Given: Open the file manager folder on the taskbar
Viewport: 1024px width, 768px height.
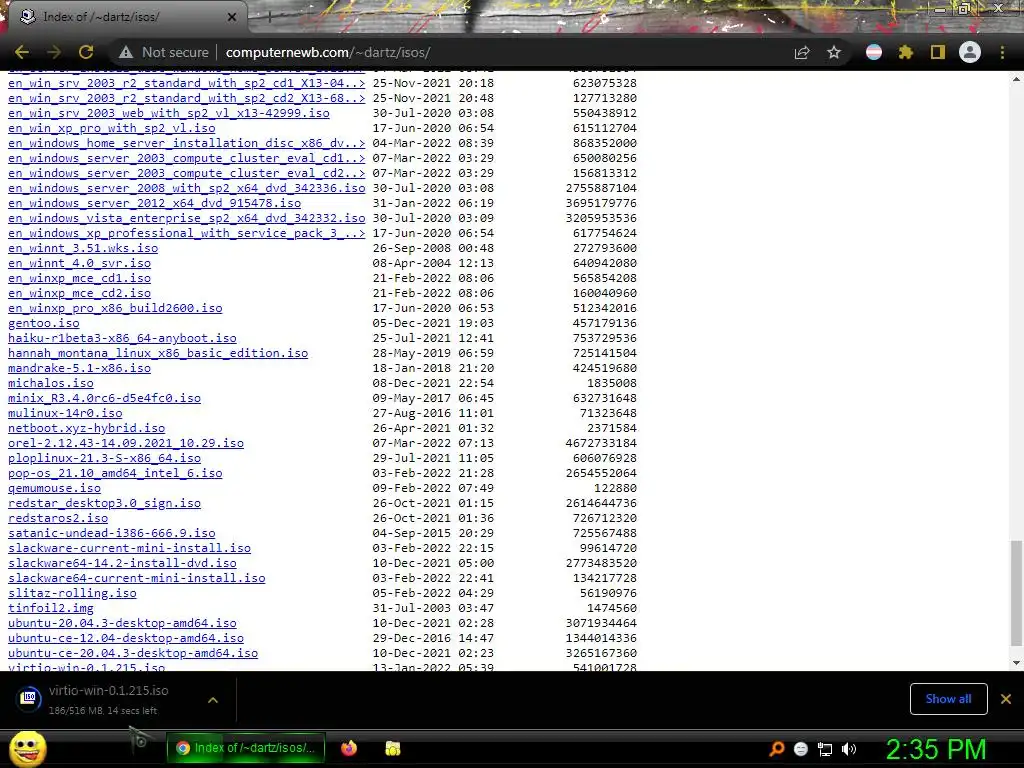Looking at the screenshot, I should pos(392,748).
